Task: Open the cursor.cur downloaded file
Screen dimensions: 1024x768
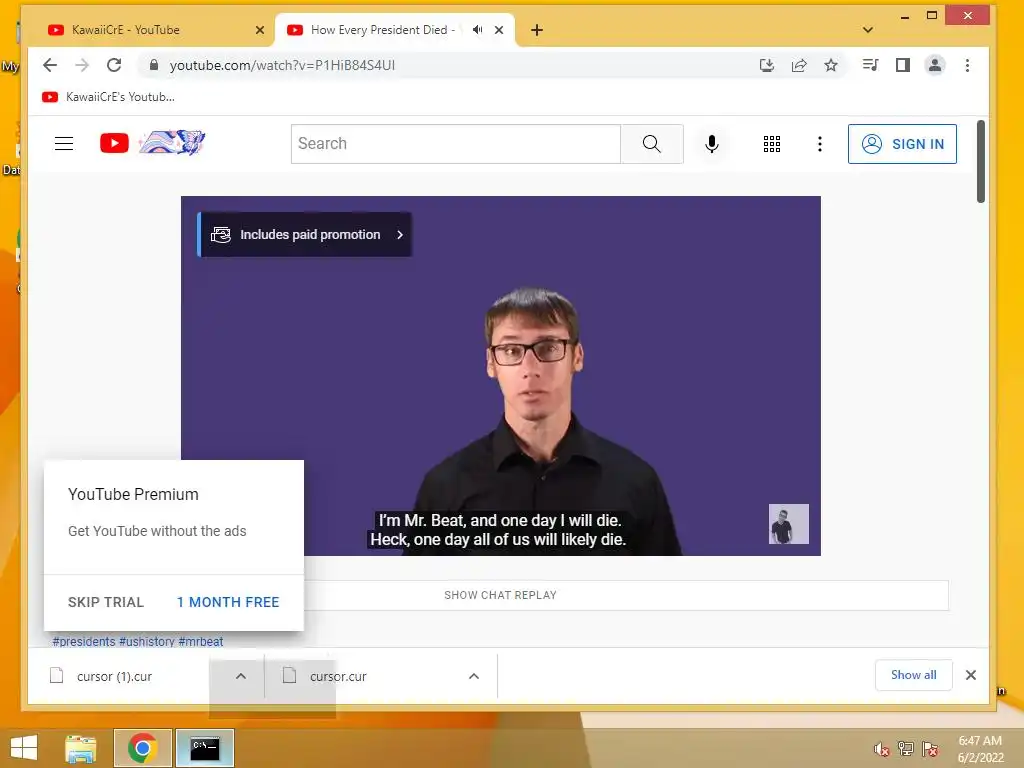Action: tap(338, 677)
